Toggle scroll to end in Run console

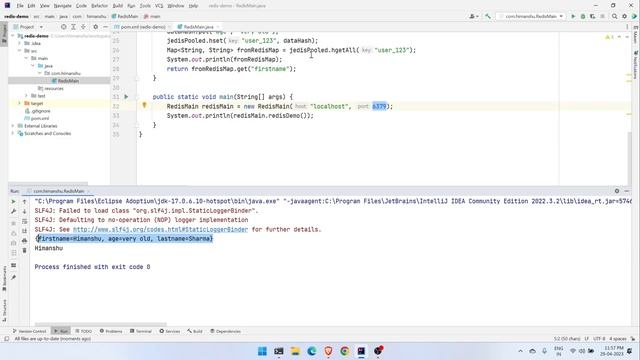pyautogui.click(x=24, y=231)
